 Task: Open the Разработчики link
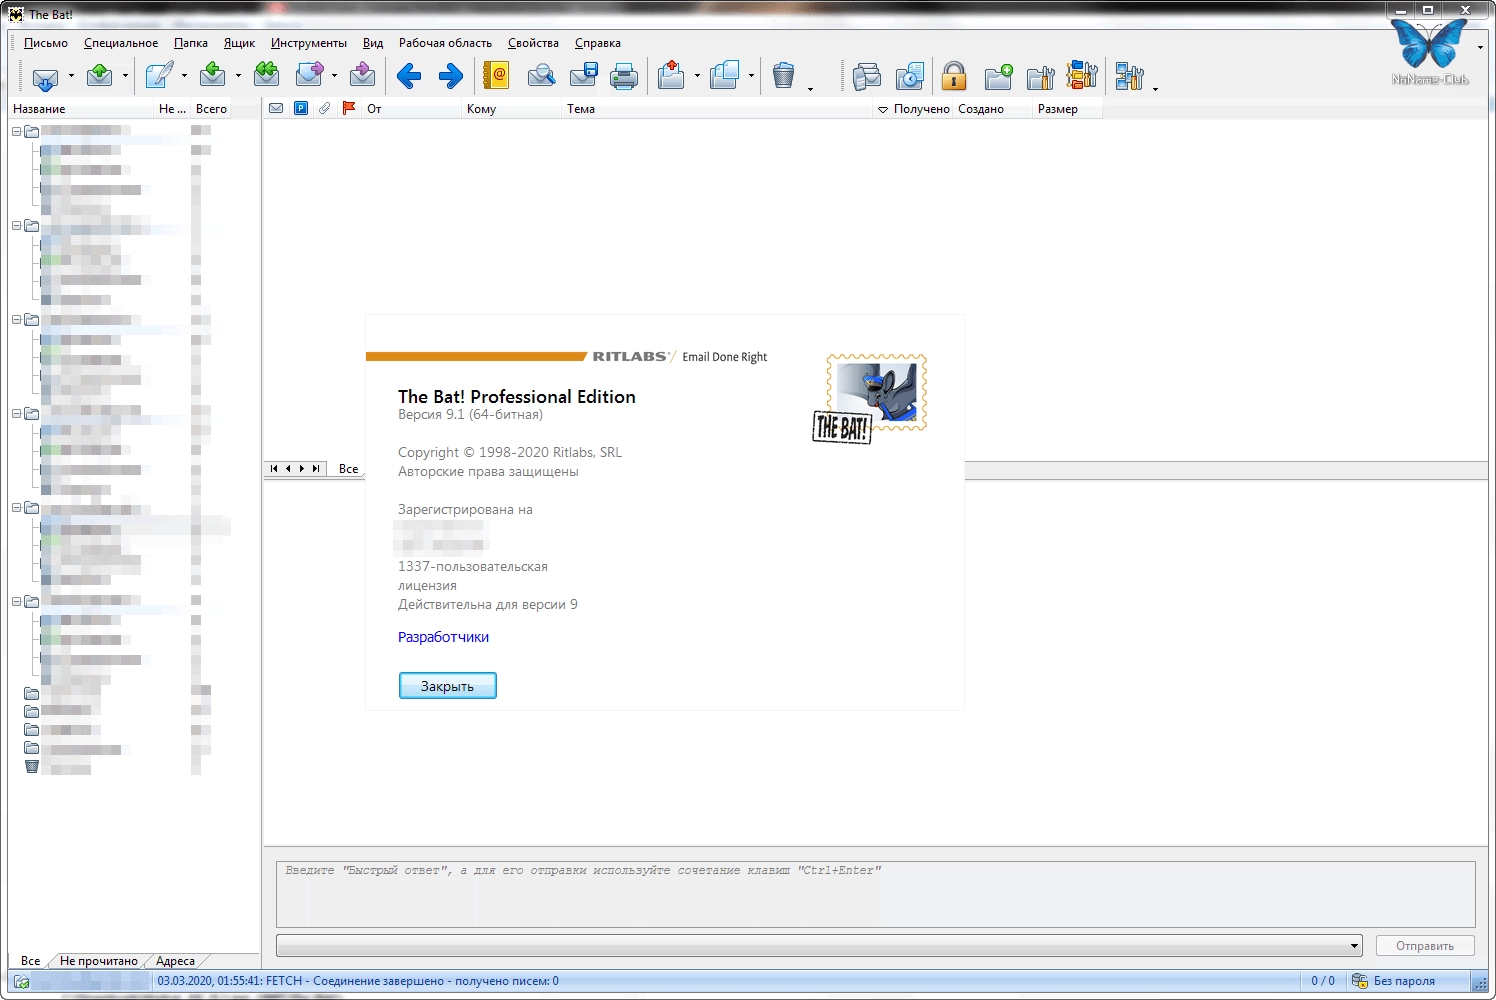[443, 637]
